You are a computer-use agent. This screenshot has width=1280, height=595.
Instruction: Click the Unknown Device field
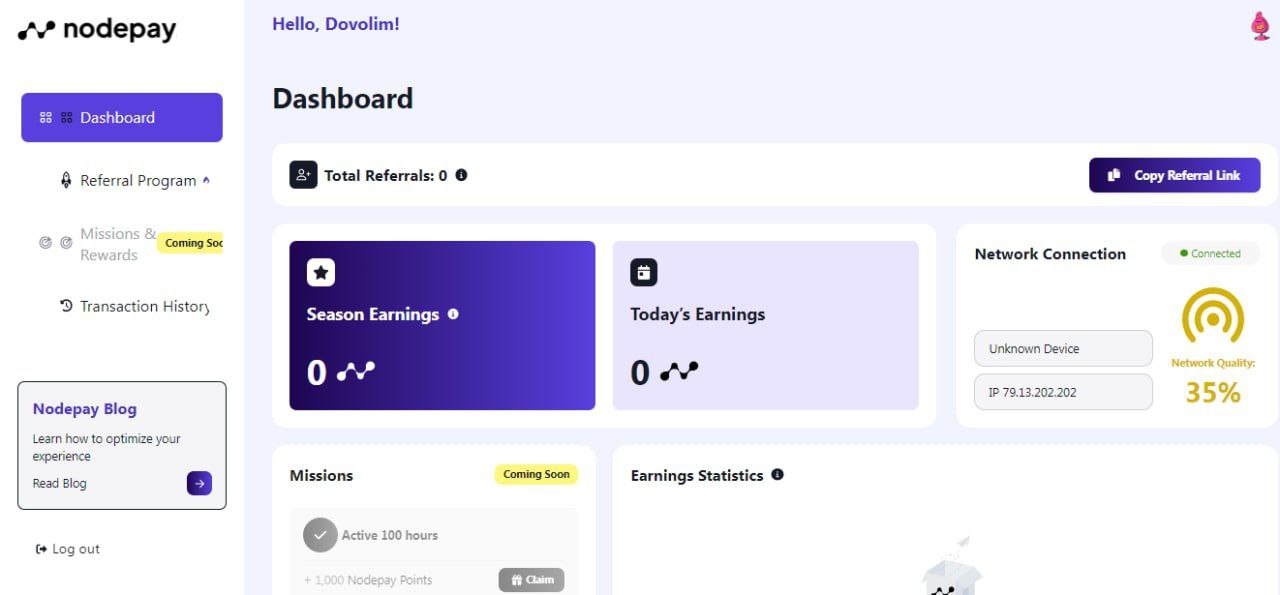pyautogui.click(x=1062, y=349)
